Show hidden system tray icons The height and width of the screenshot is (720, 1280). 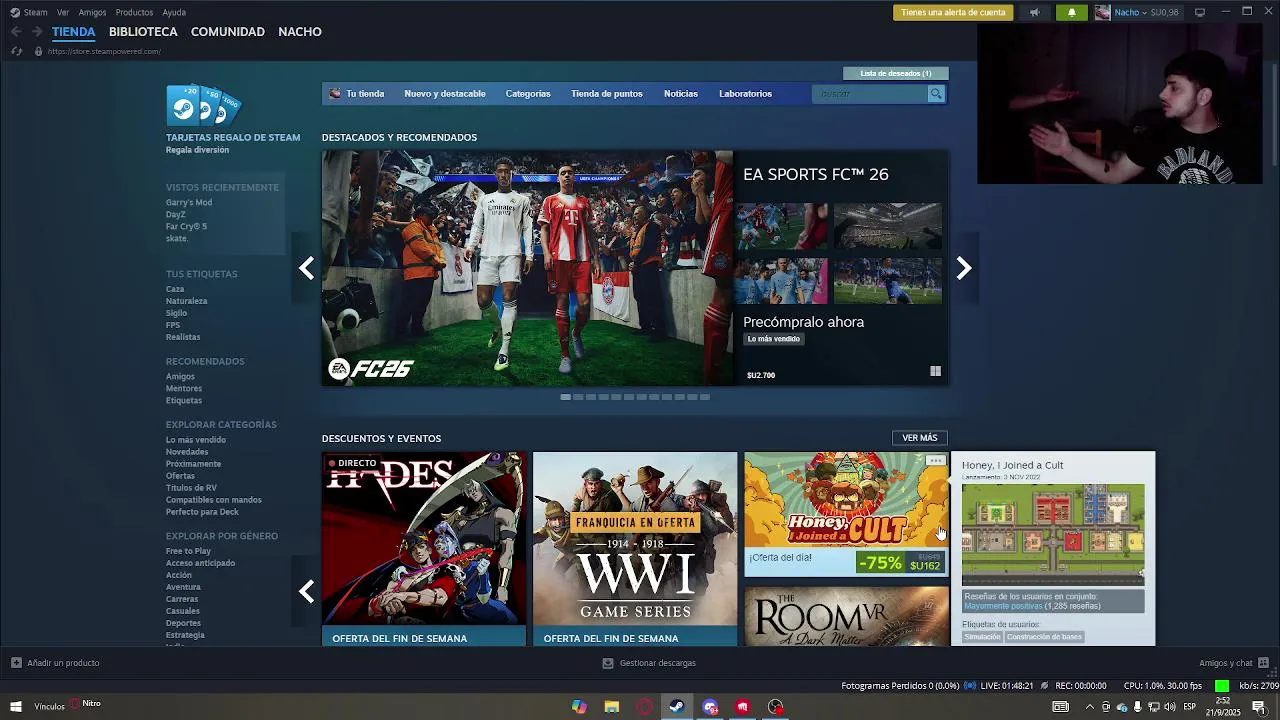(1089, 707)
